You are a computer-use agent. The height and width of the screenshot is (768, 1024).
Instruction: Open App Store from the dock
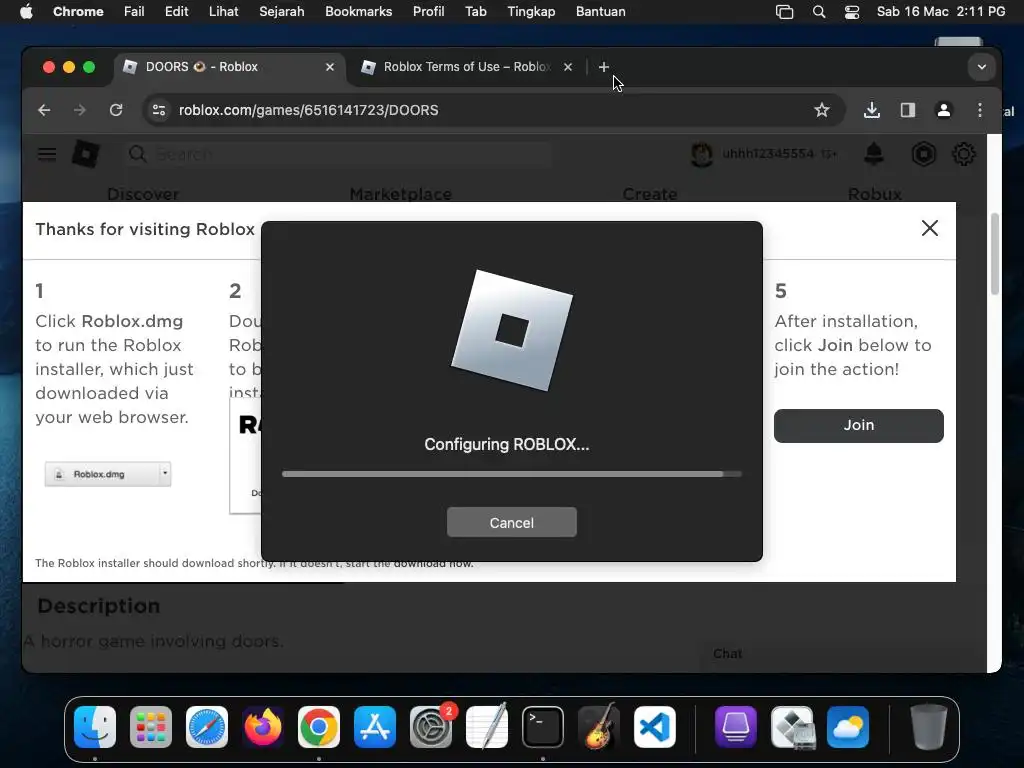tap(375, 727)
